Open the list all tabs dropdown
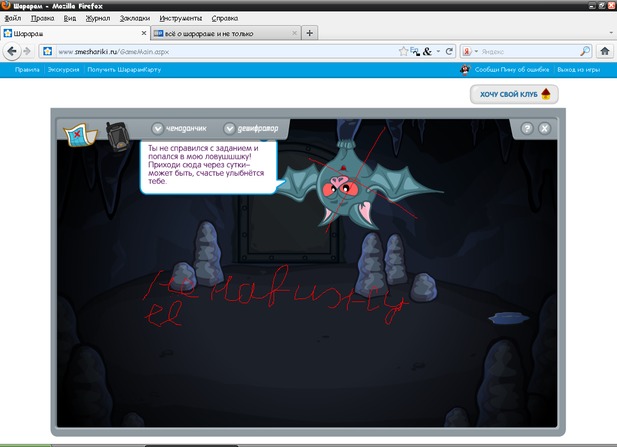617x447 pixels. pyautogui.click(x=611, y=33)
